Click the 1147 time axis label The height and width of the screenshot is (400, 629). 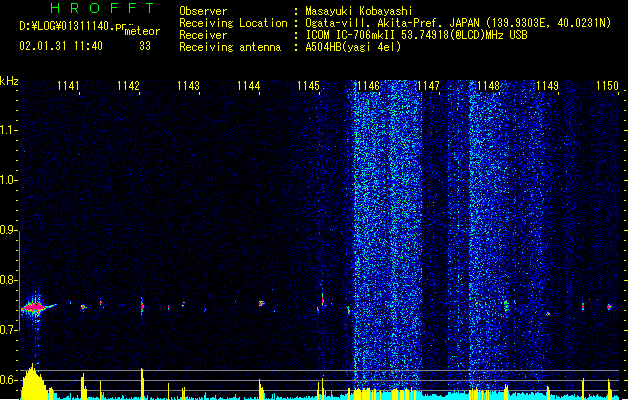click(x=428, y=86)
